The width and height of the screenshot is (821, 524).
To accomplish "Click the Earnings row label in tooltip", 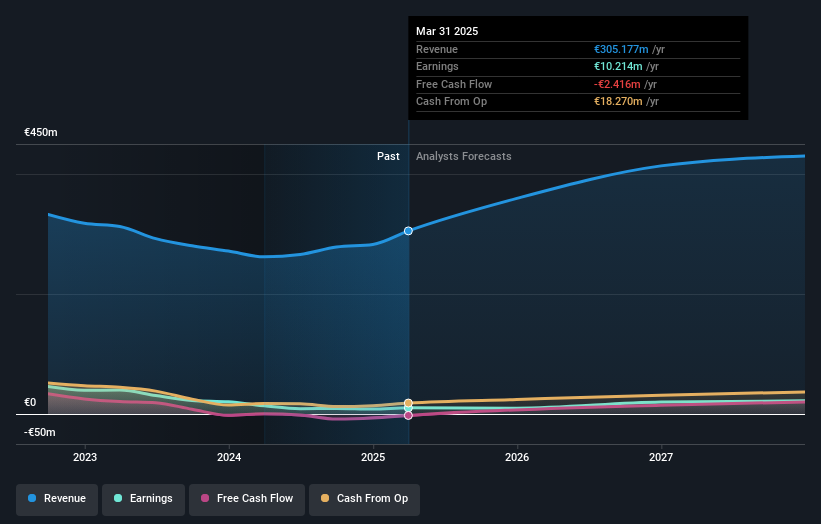I will [437, 66].
